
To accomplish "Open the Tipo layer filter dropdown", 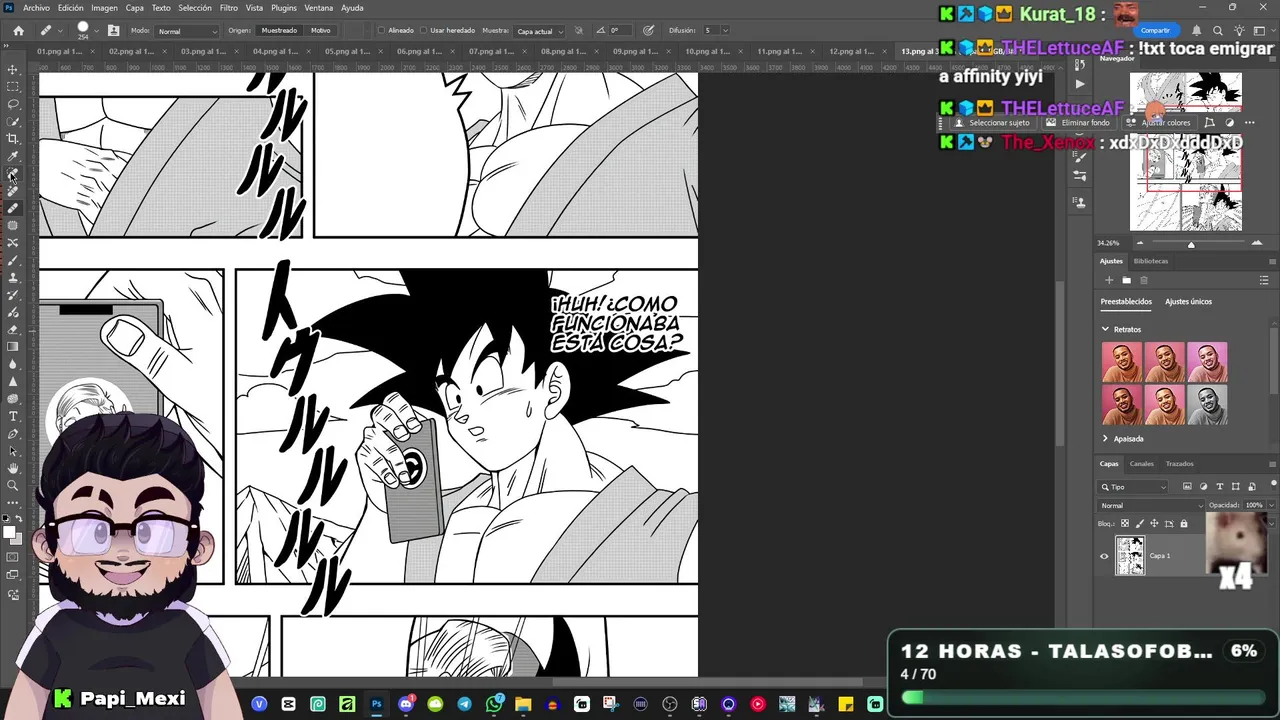I will click(x=1134, y=487).
